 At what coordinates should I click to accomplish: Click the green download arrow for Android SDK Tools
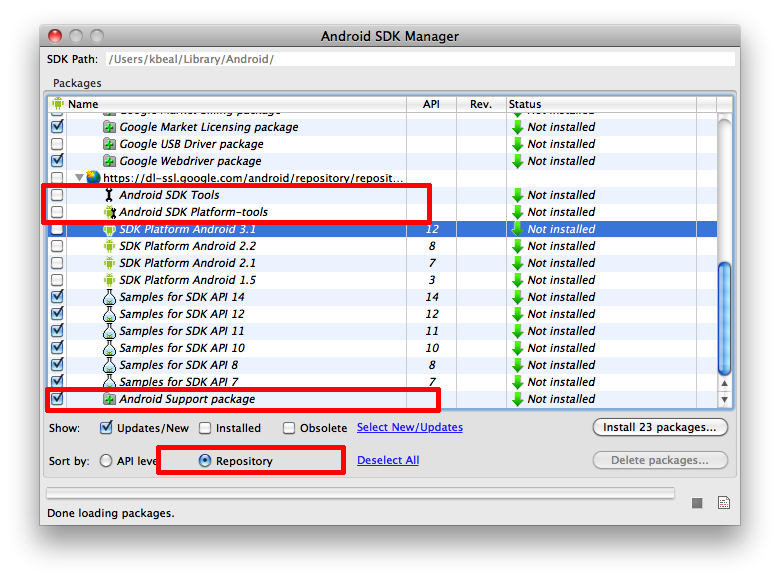(517, 195)
